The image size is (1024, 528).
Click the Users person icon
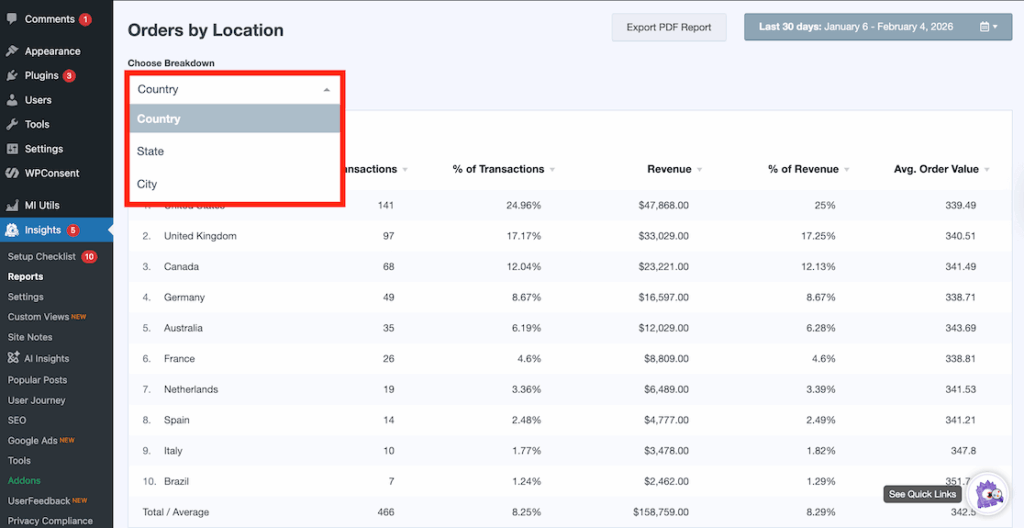(12, 100)
